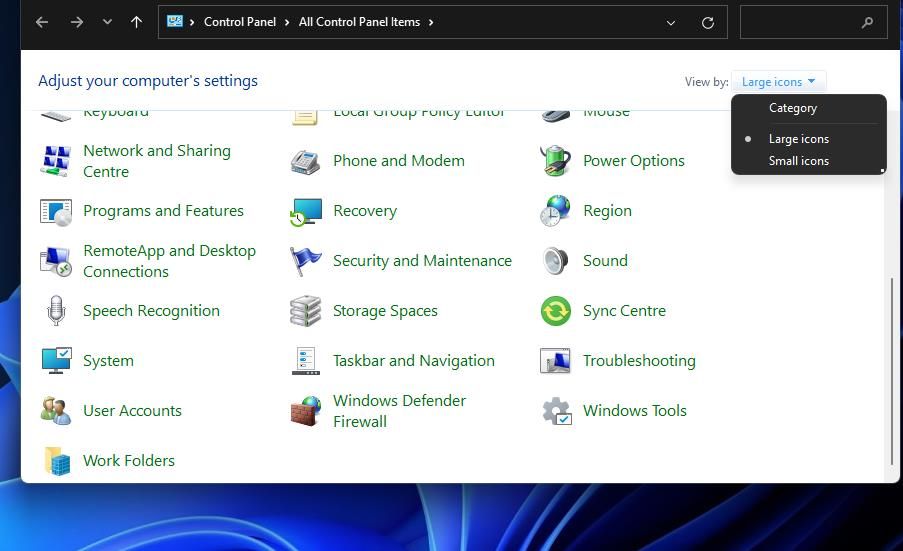Click the Taskbar and Navigation icon
This screenshot has width=903, height=551.
click(306, 361)
